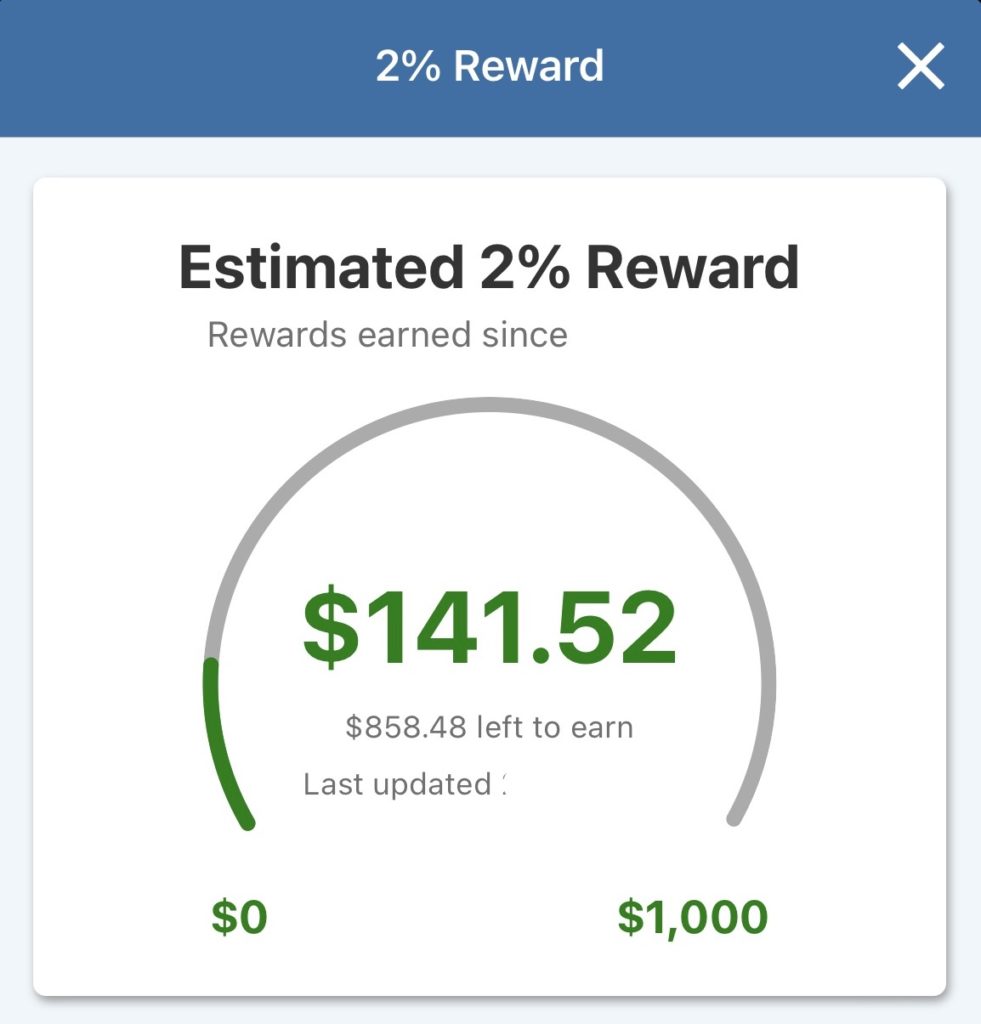
Task: Tap the green gauge start point above $0
Action: (x=248, y=823)
